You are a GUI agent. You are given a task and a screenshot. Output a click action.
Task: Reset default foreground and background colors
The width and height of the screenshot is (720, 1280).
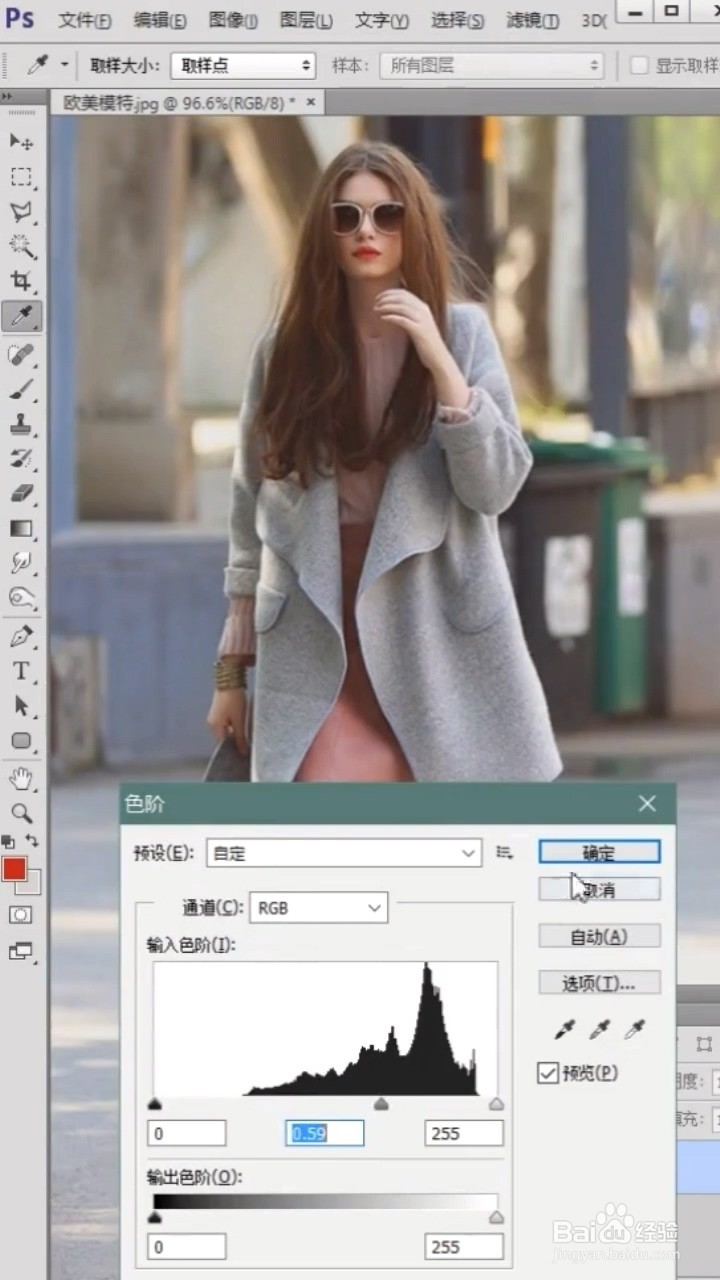pos(9,842)
